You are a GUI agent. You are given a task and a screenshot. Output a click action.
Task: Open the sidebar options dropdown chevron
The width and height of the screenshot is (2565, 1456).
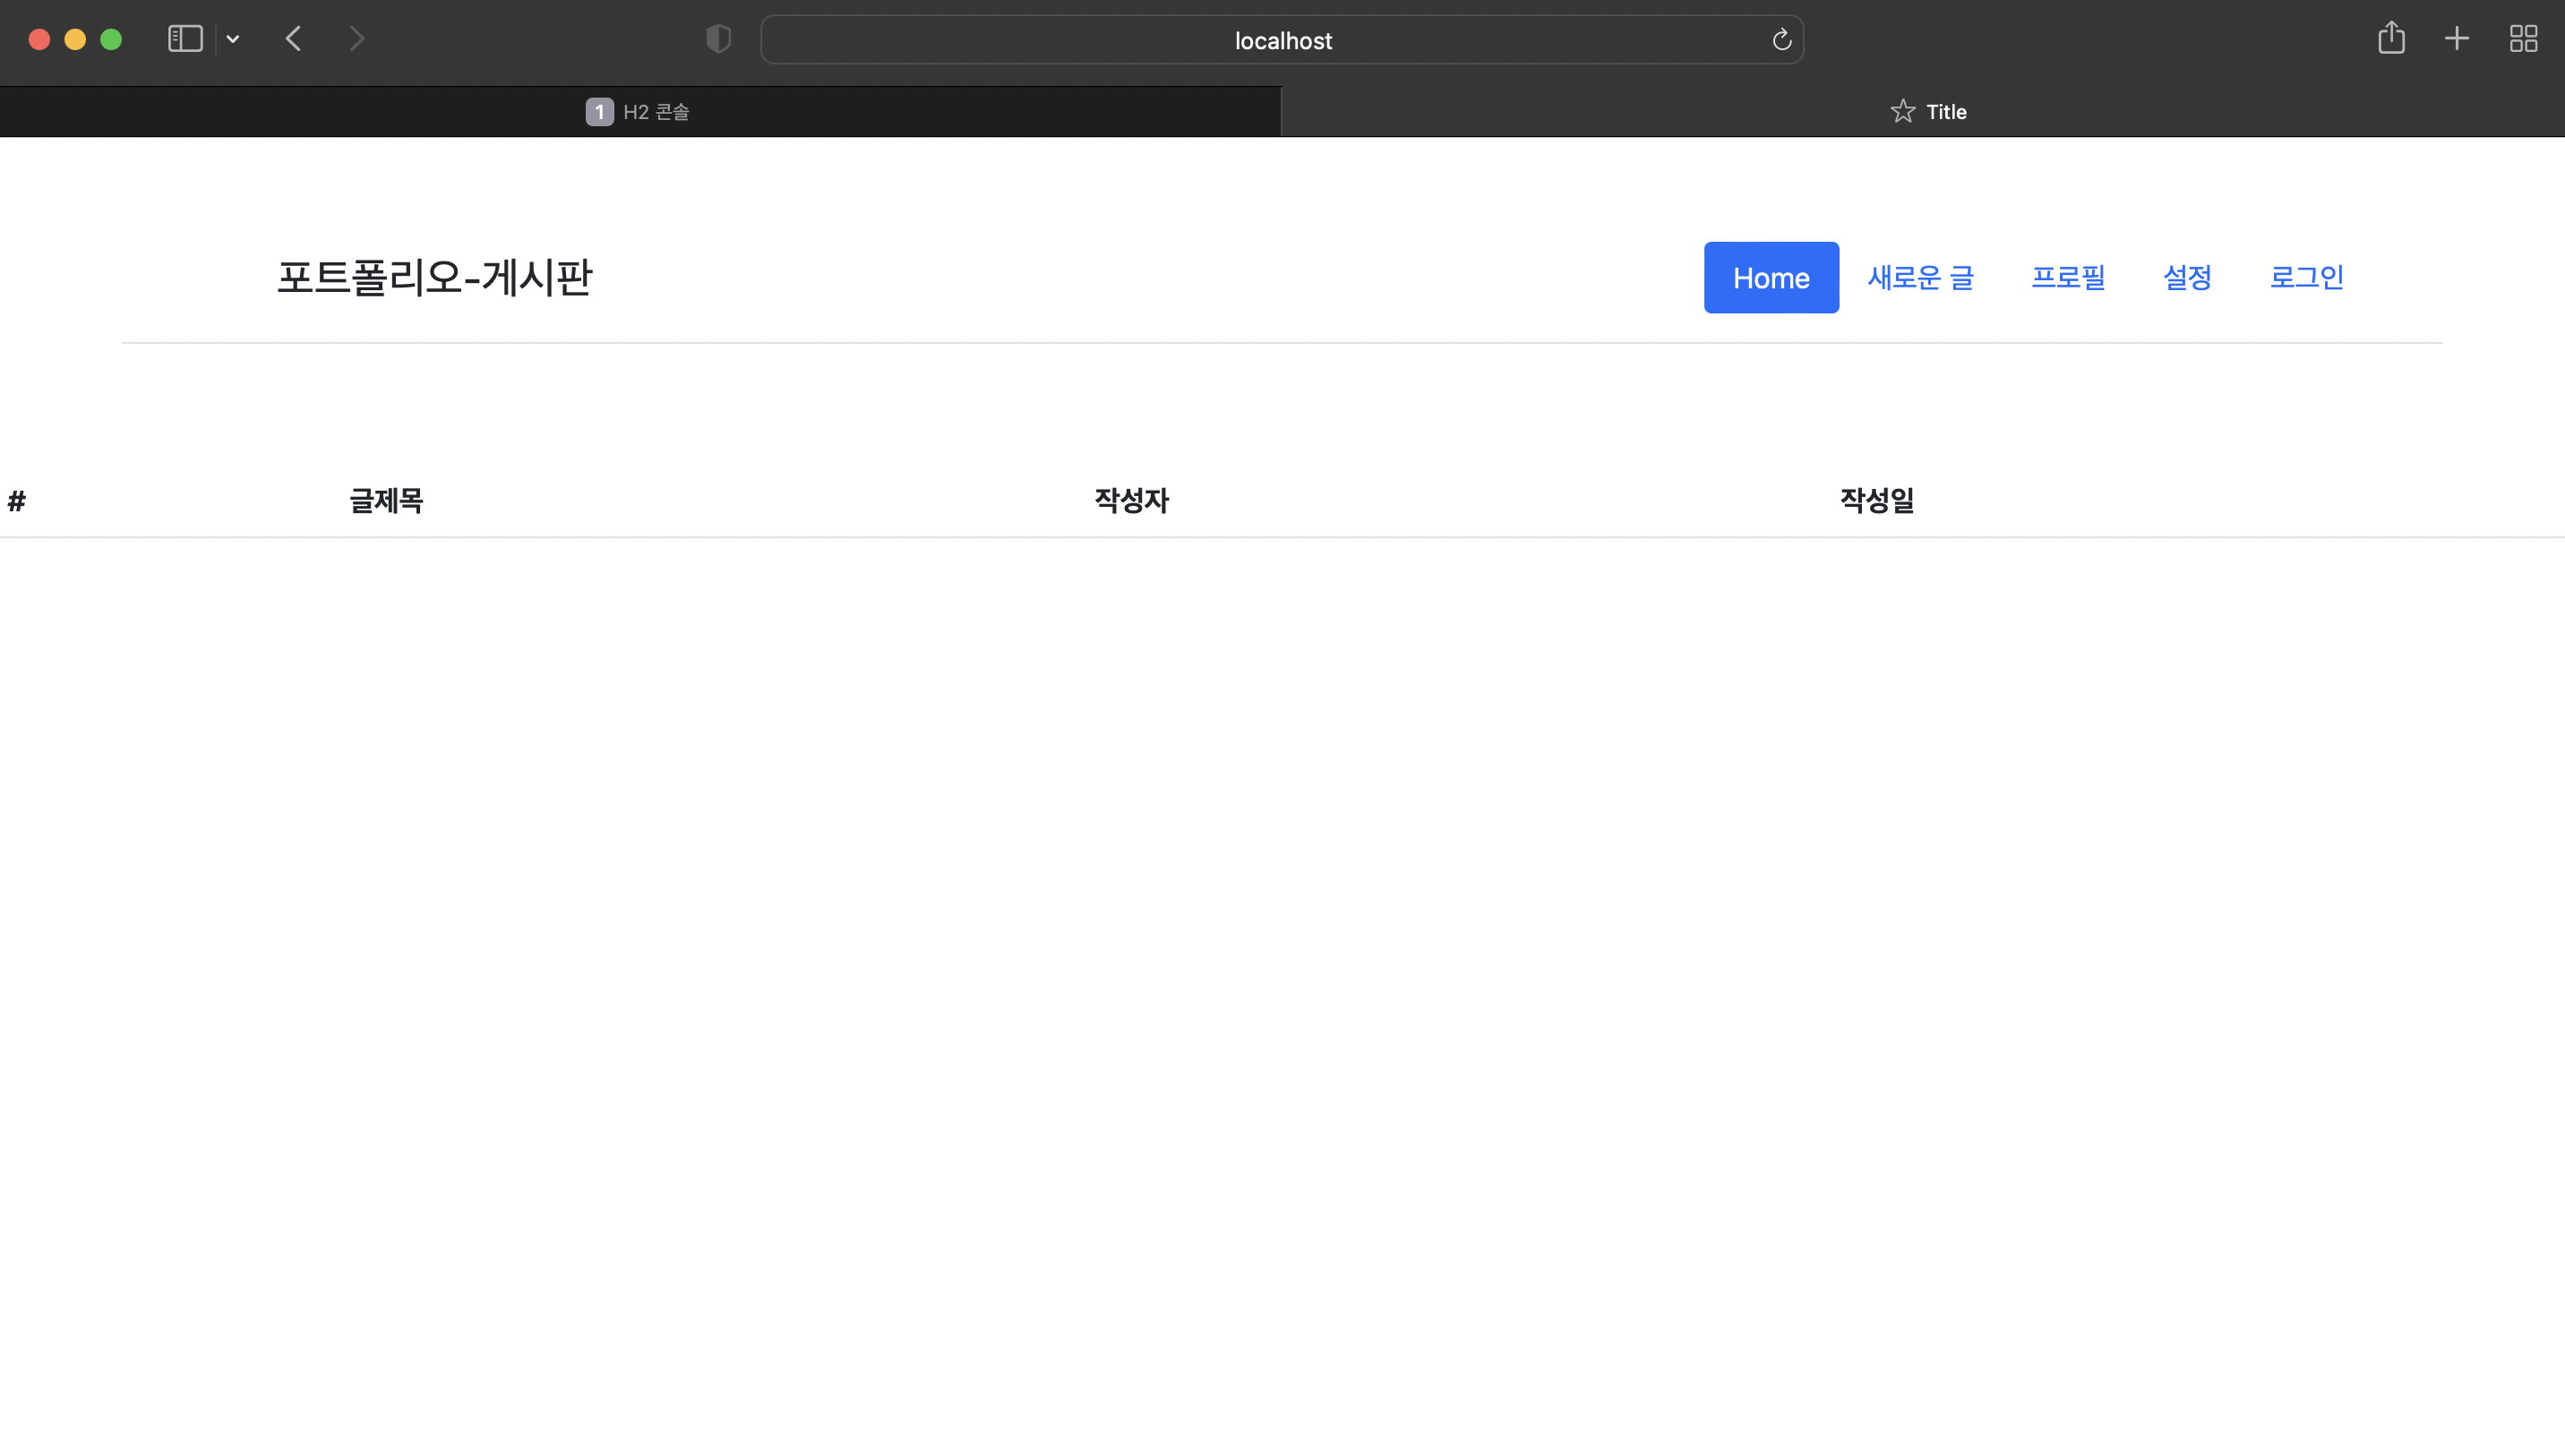[x=233, y=39]
